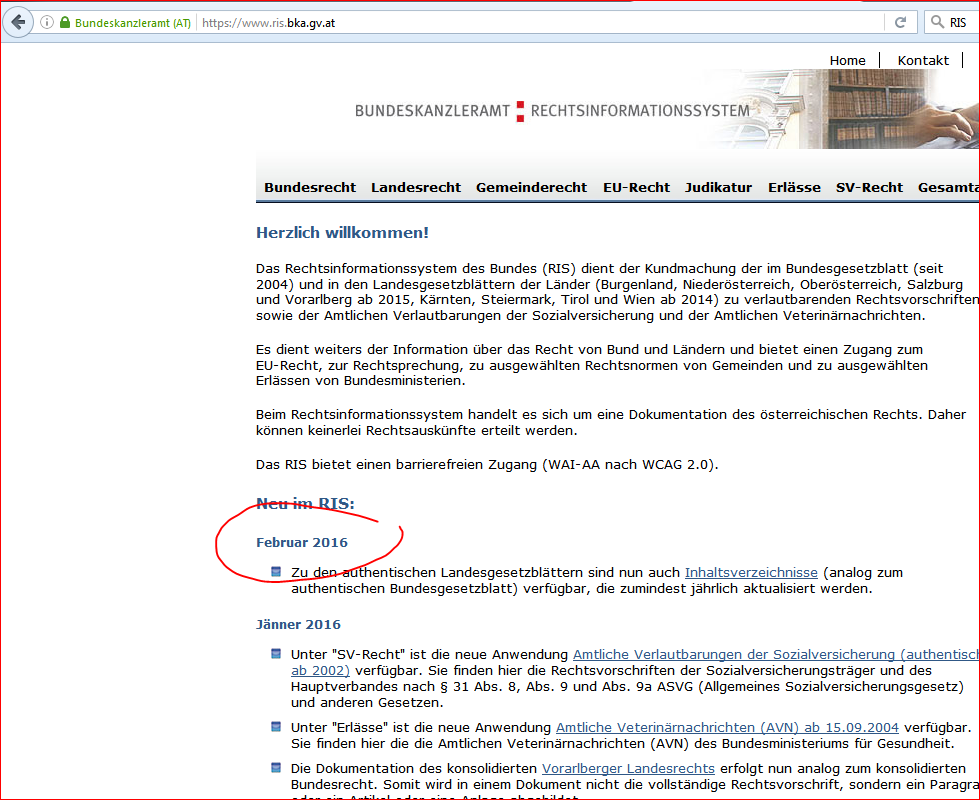Open the site information icon
Screen dimensions: 980x800
46,22
